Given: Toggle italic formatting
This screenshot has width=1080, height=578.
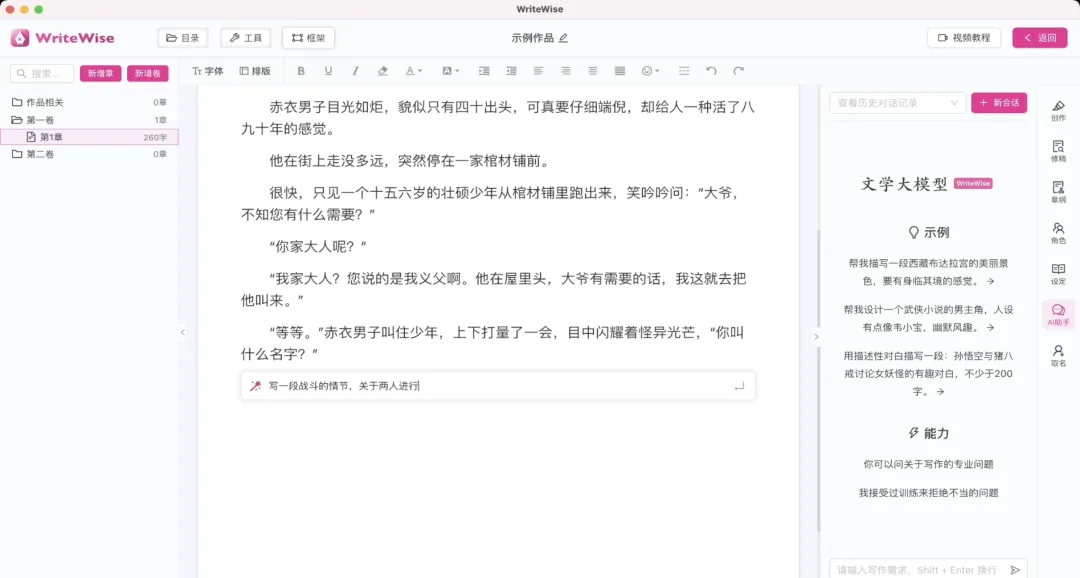Looking at the screenshot, I should [355, 71].
